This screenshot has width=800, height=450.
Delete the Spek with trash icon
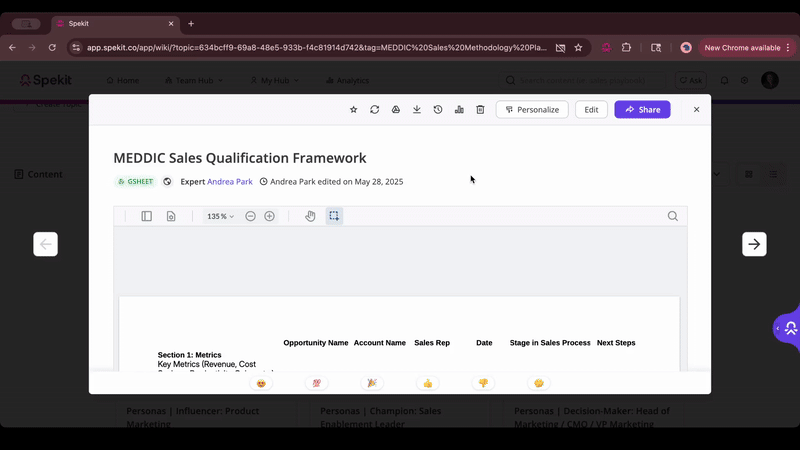tap(480, 110)
